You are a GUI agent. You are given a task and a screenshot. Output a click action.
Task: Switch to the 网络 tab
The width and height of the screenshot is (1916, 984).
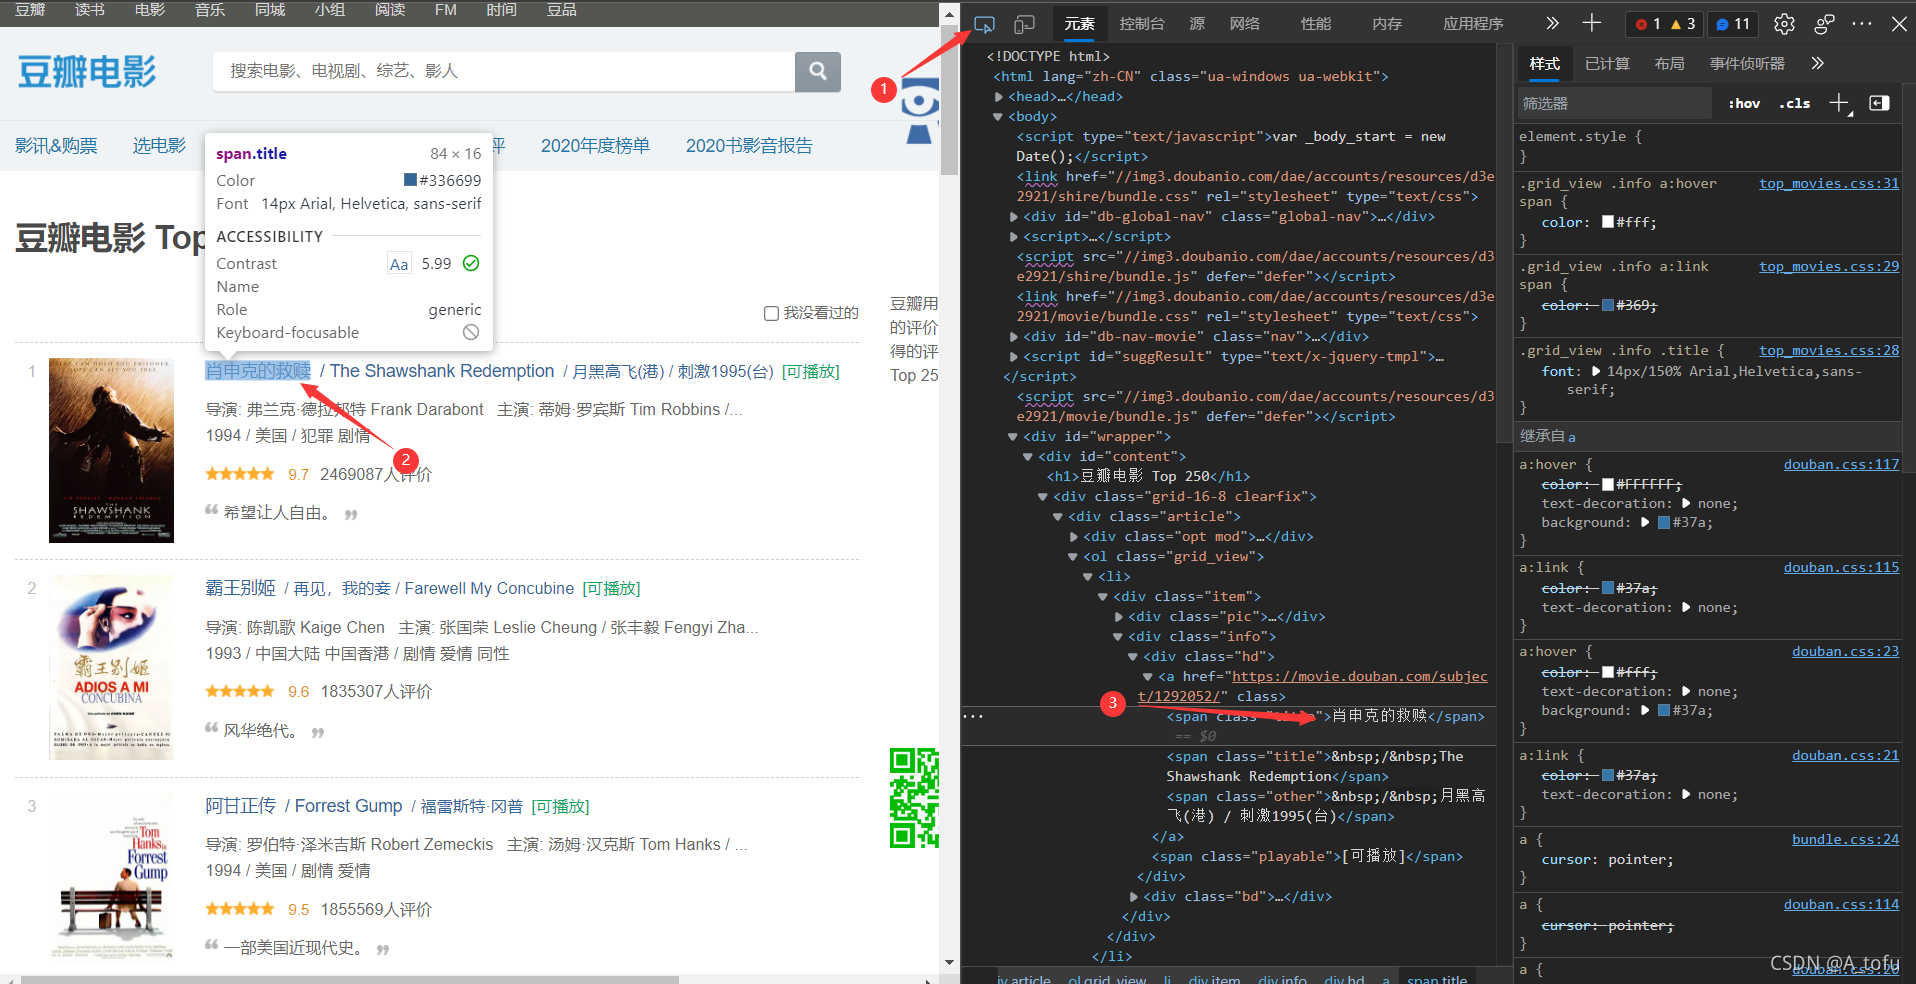1245,24
